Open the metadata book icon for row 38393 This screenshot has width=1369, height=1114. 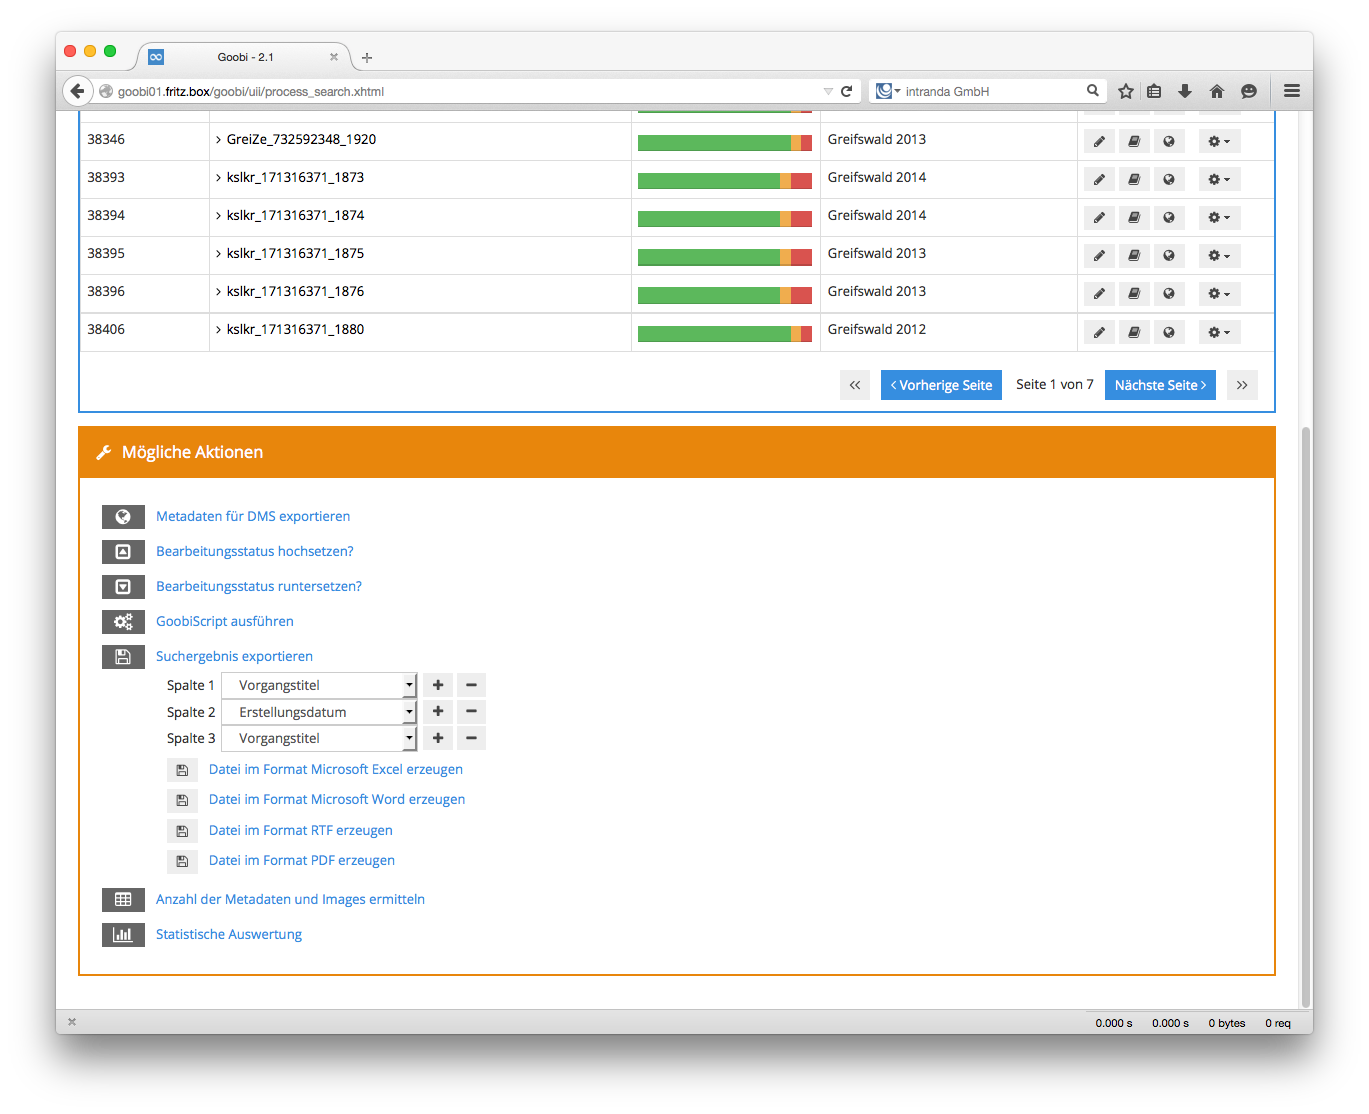coord(1134,179)
